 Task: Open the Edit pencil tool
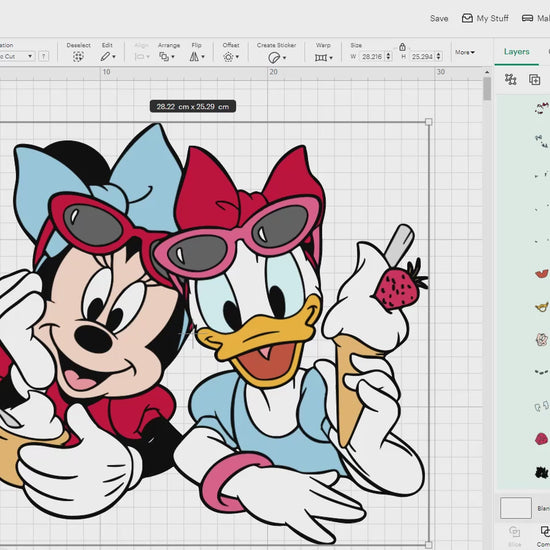[105, 56]
